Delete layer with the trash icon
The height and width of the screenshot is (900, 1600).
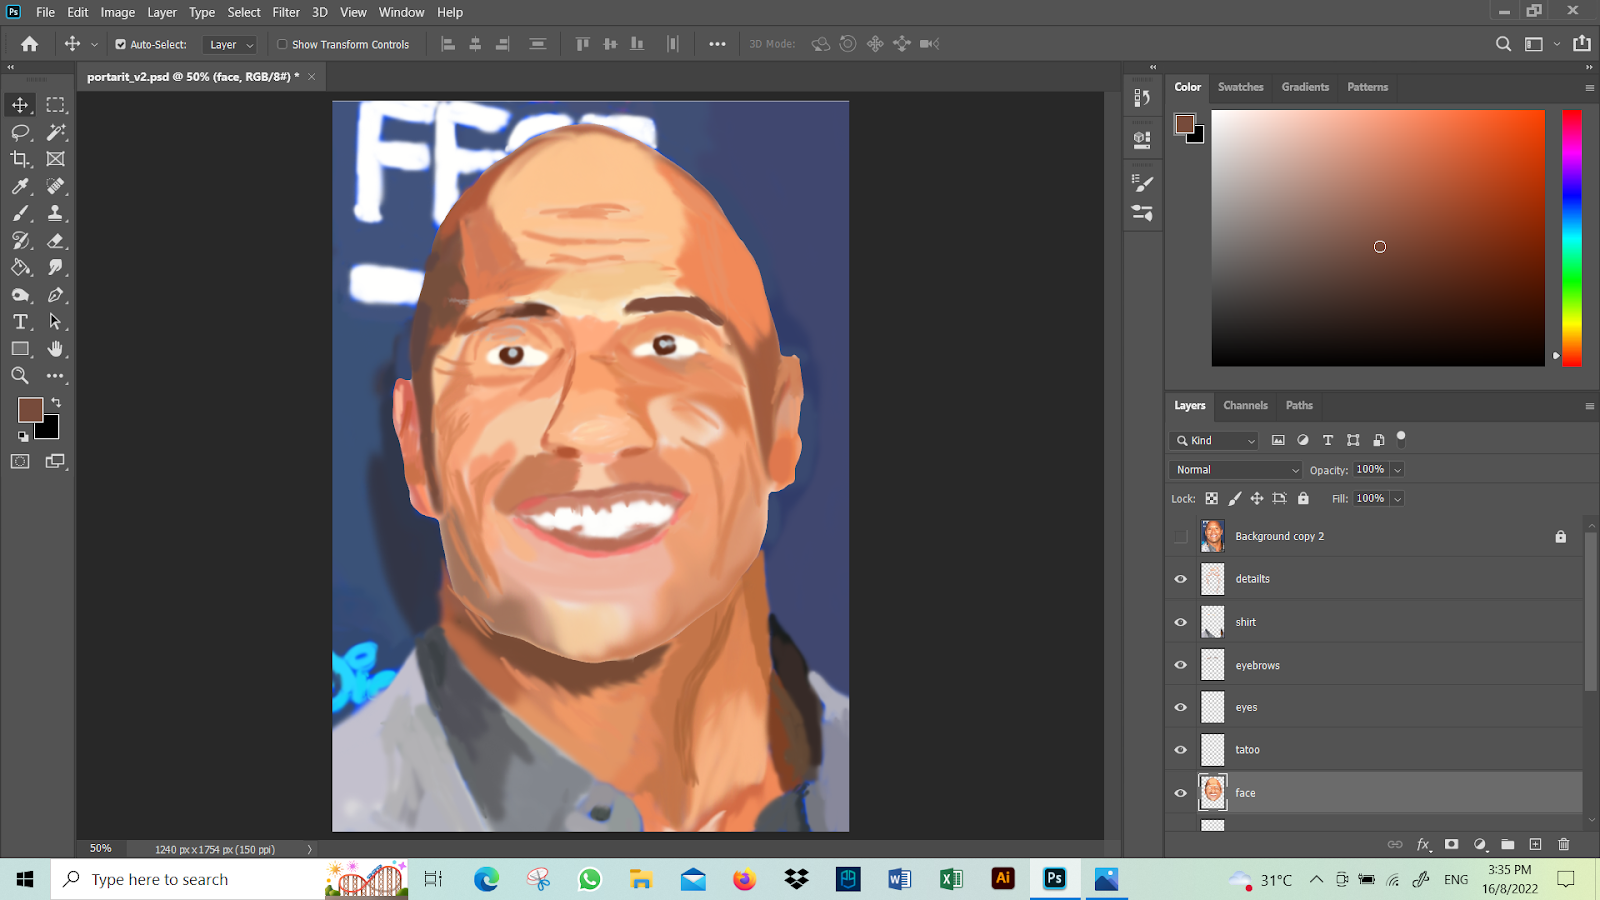tap(1564, 845)
